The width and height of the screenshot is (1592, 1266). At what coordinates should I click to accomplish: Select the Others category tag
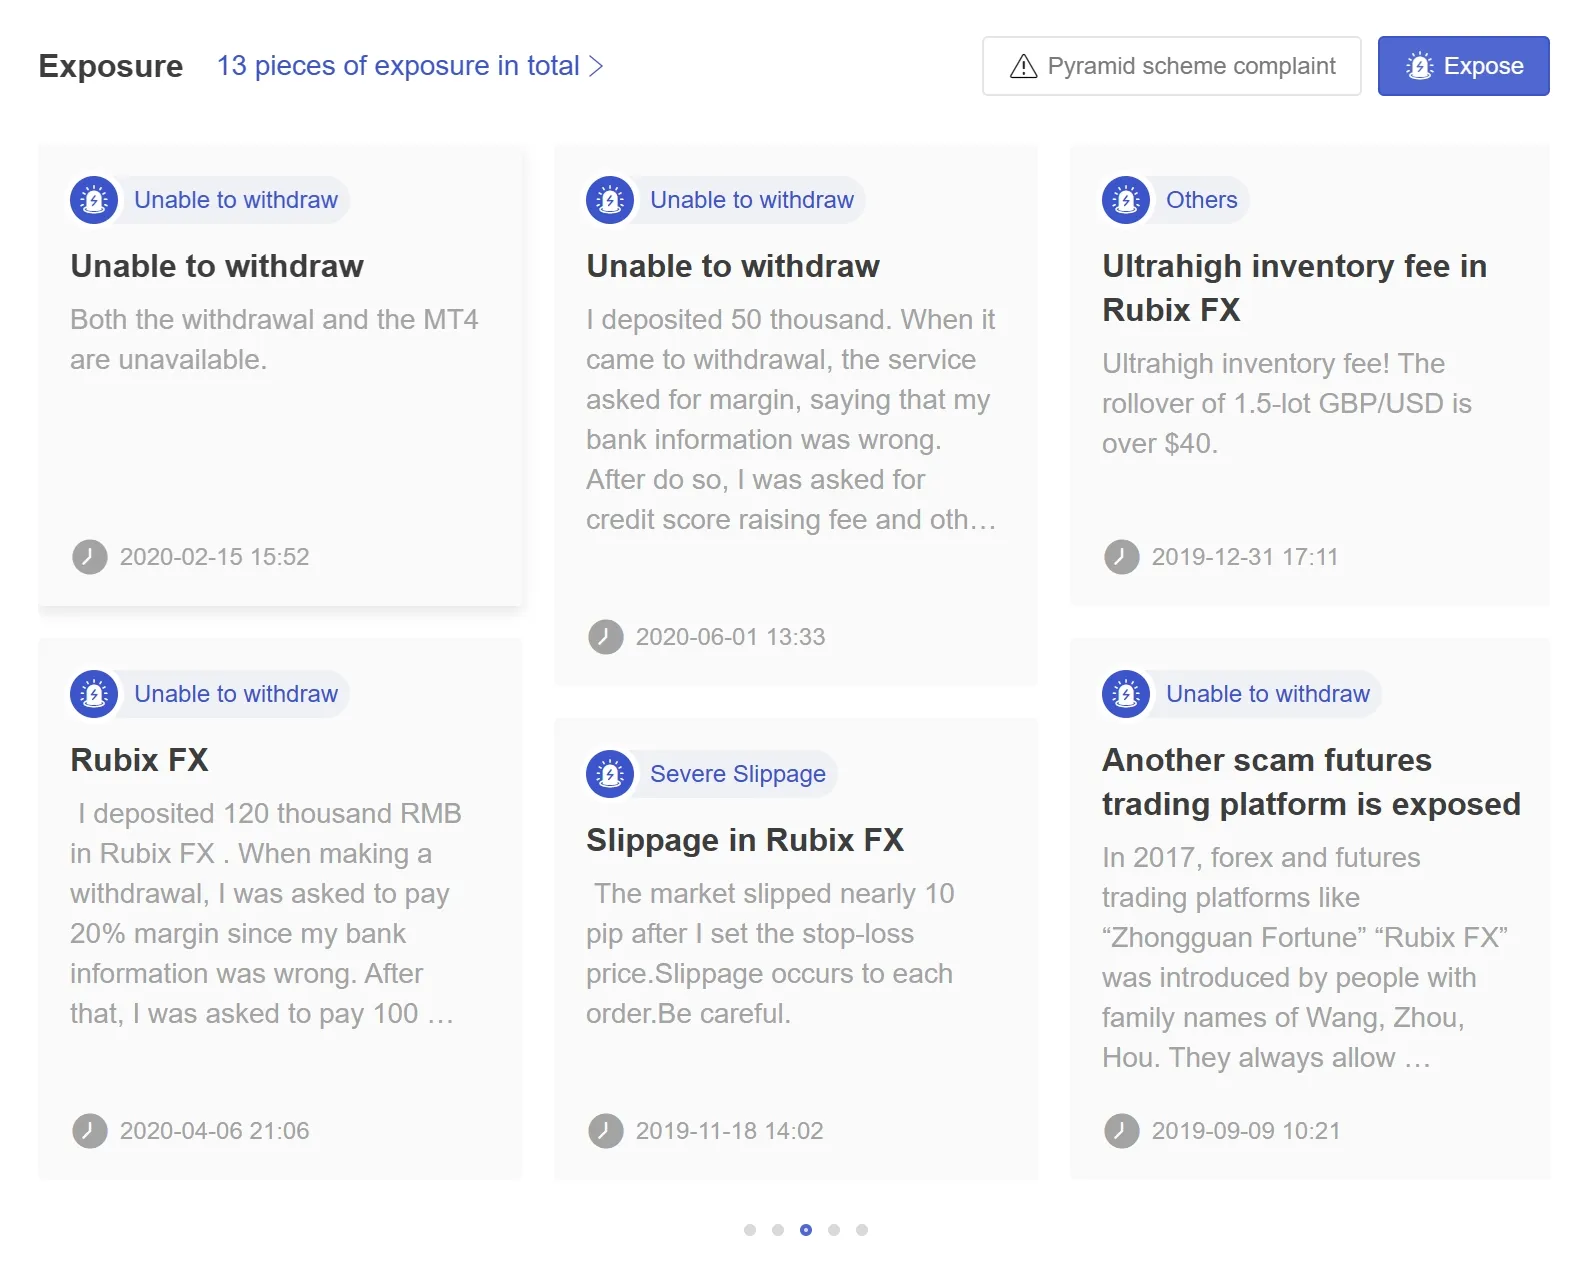tap(1202, 200)
